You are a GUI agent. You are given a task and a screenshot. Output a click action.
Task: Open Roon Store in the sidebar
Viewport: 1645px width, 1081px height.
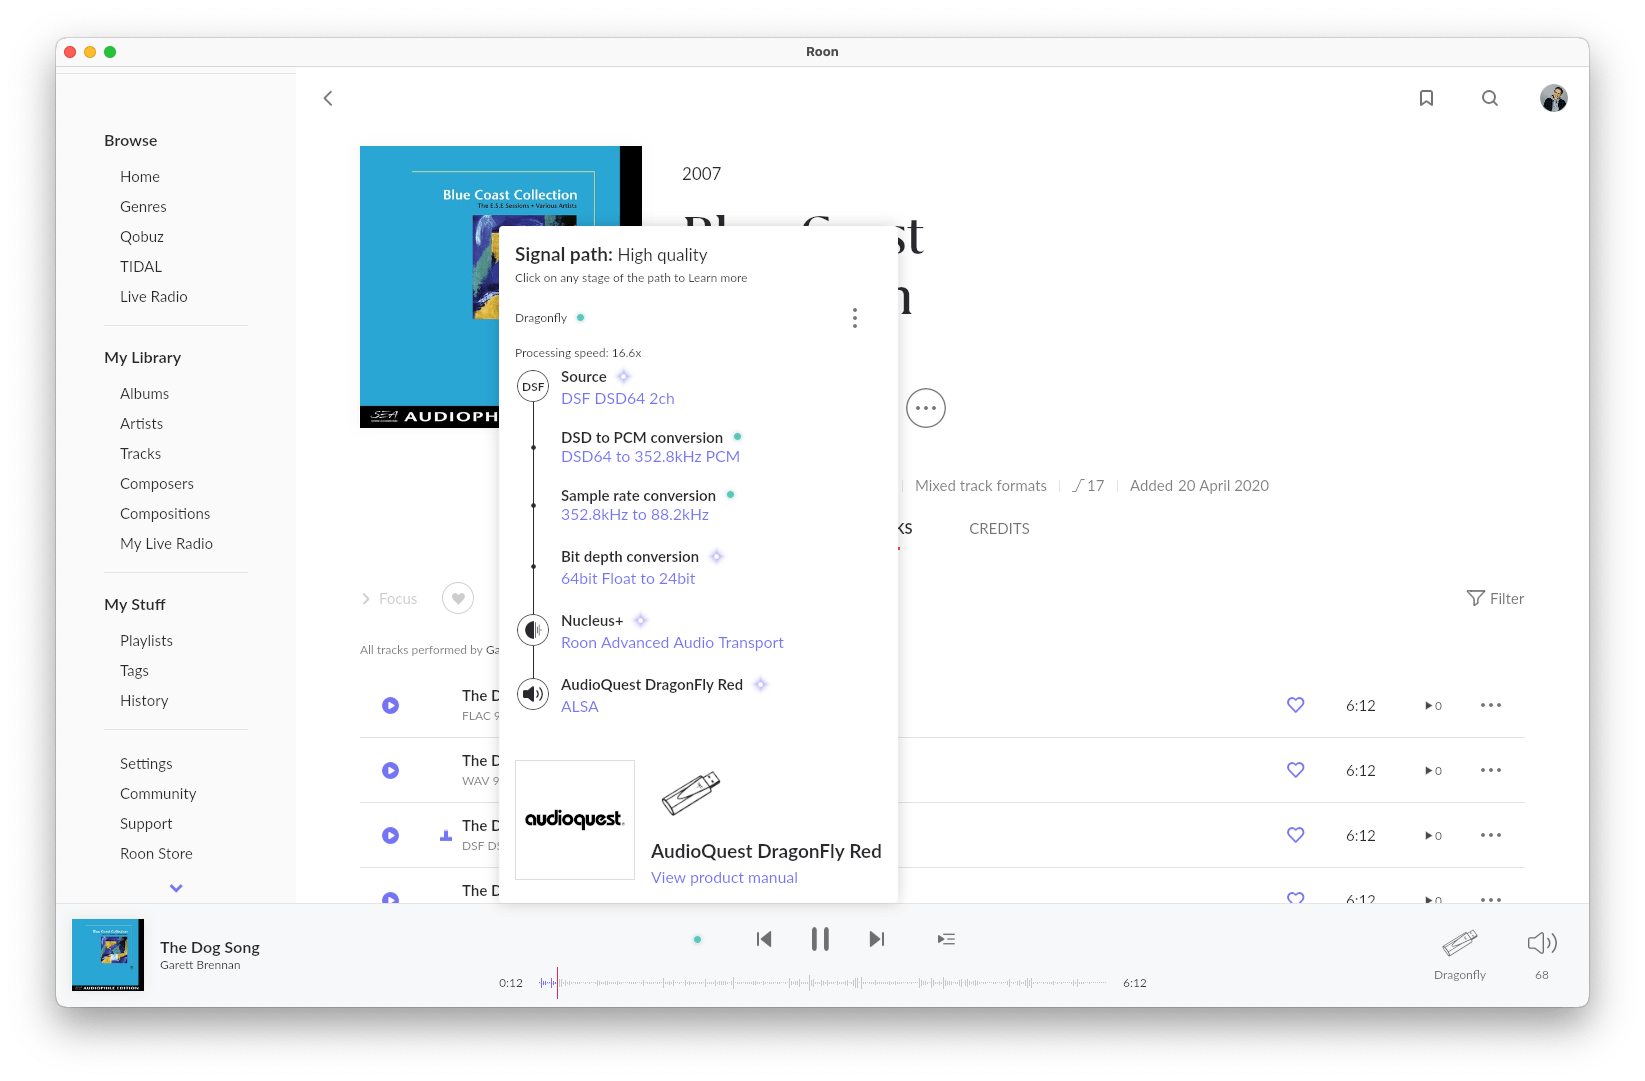pos(156,854)
